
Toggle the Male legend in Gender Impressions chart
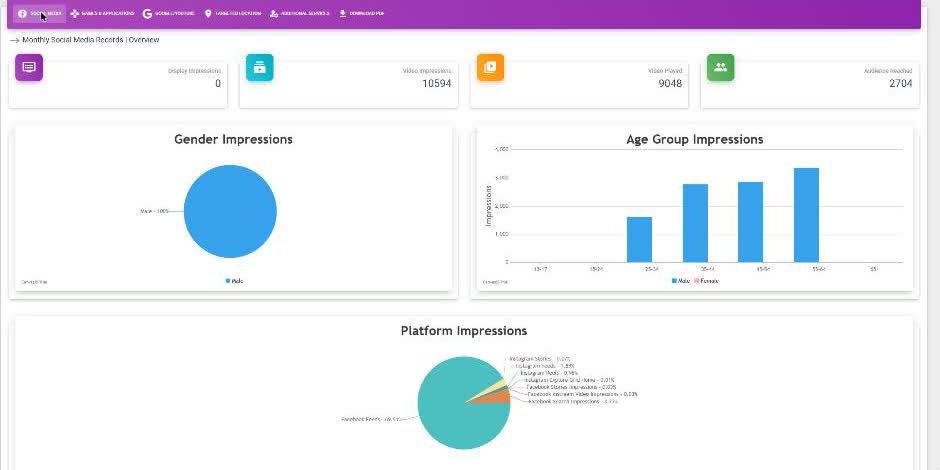(234, 281)
